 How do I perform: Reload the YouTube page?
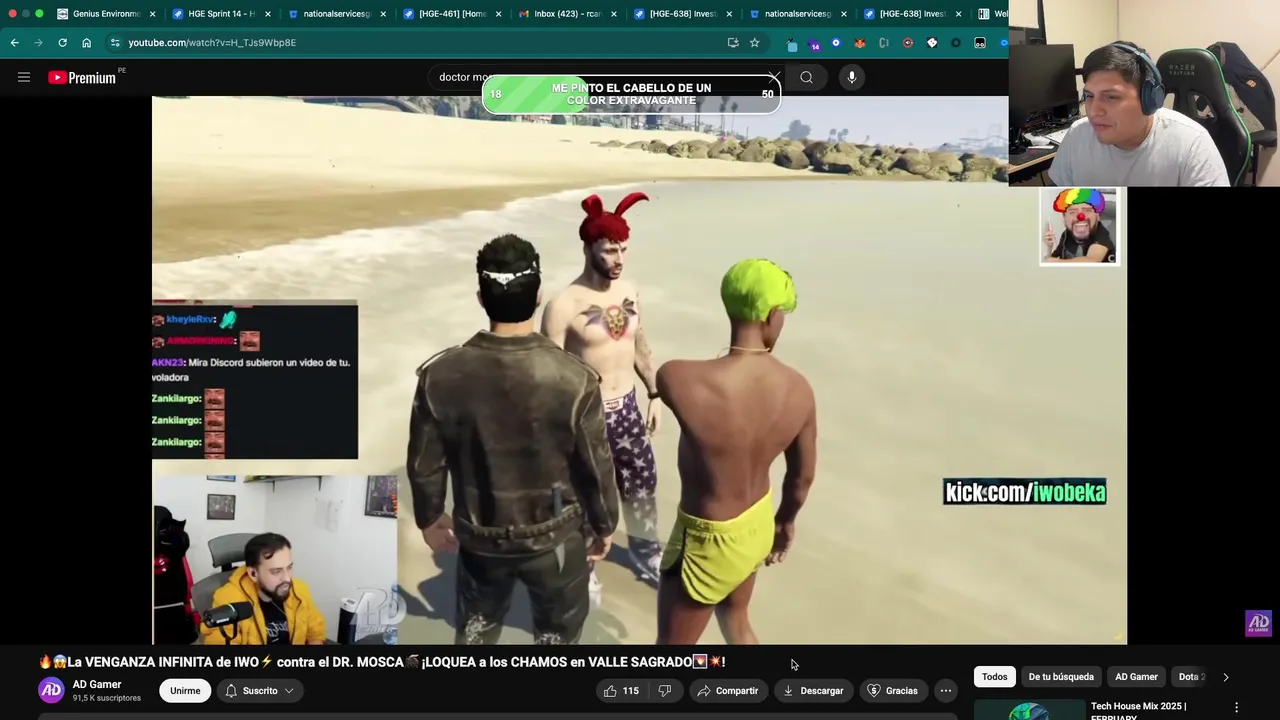(x=62, y=42)
